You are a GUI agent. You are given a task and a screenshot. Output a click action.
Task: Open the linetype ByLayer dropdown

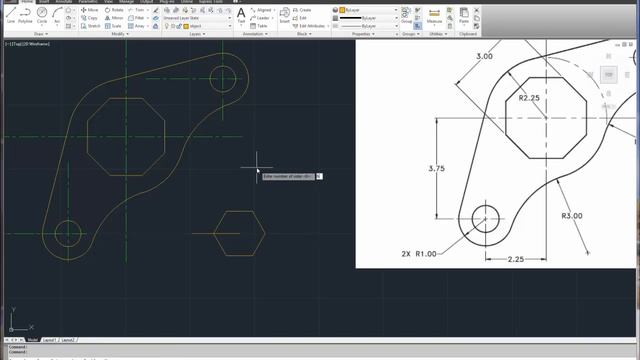(x=368, y=26)
